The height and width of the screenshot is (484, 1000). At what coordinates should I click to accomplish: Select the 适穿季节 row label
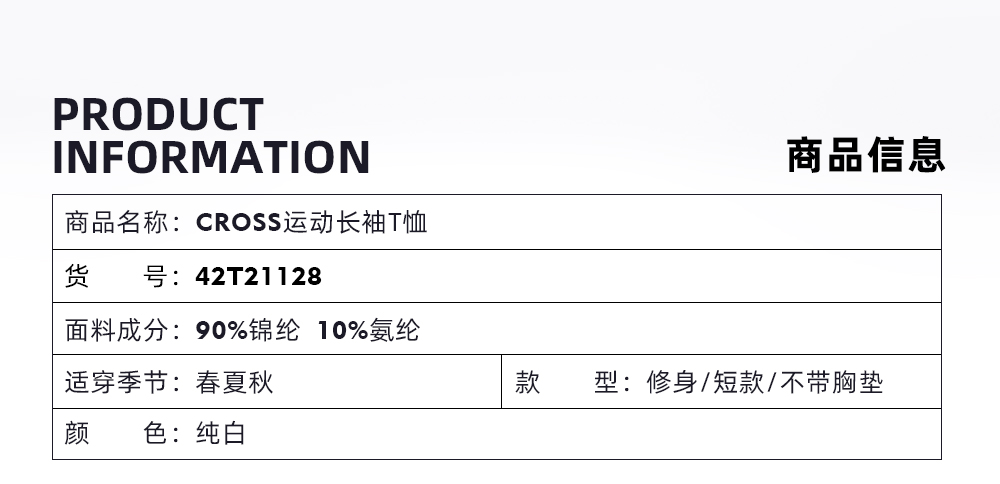tap(117, 382)
